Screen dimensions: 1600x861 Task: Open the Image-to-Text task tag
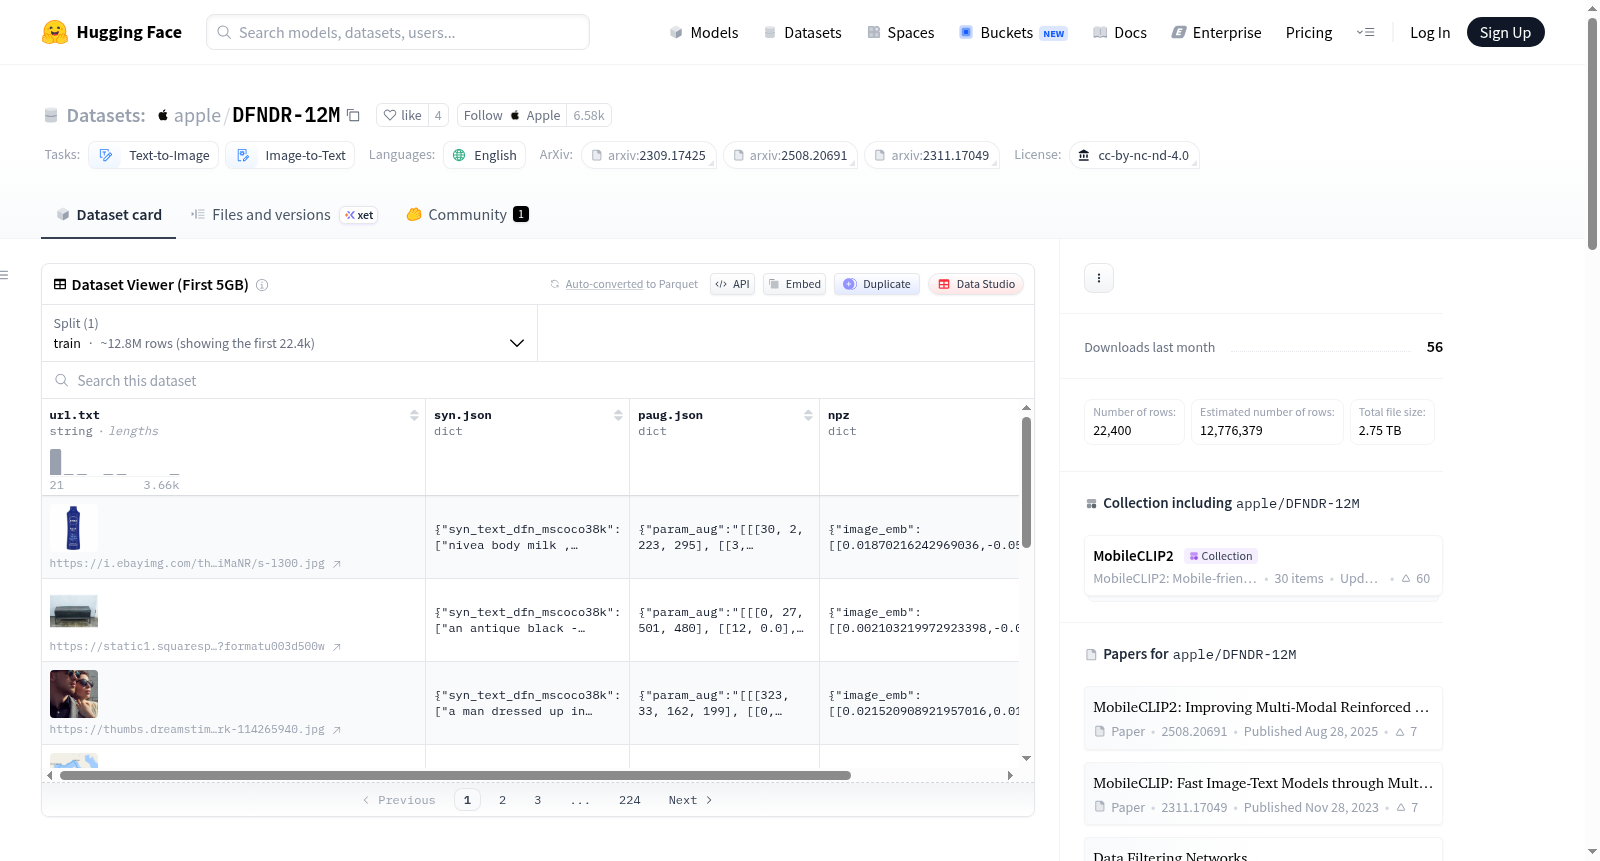(290, 155)
